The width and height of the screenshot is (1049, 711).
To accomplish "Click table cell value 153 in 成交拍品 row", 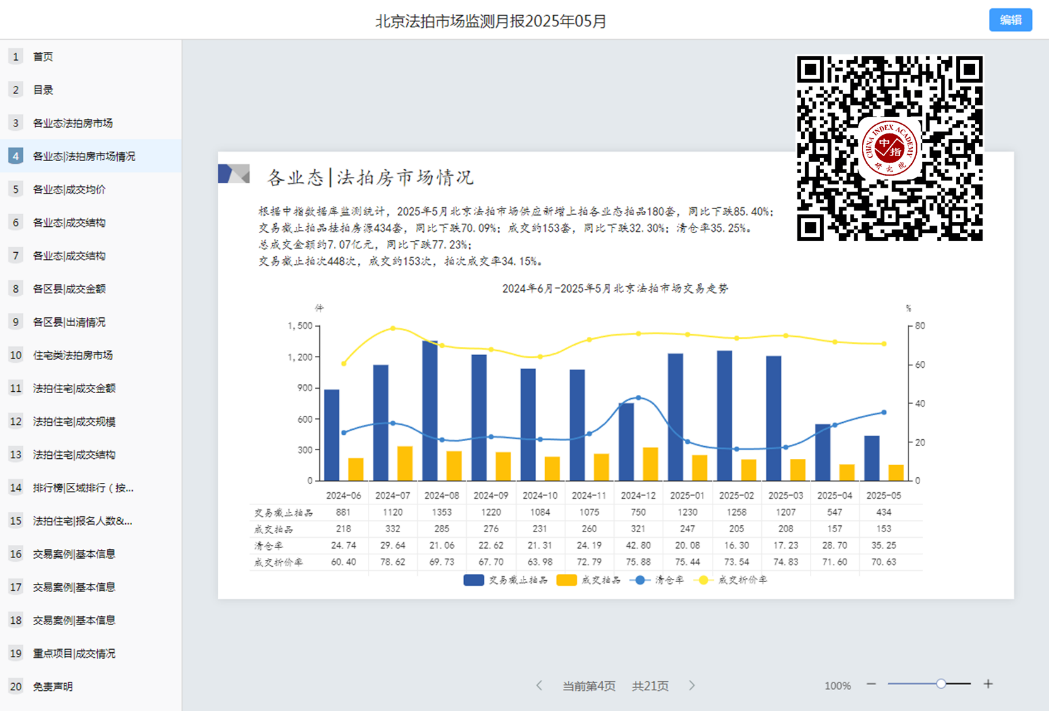I will tap(884, 529).
